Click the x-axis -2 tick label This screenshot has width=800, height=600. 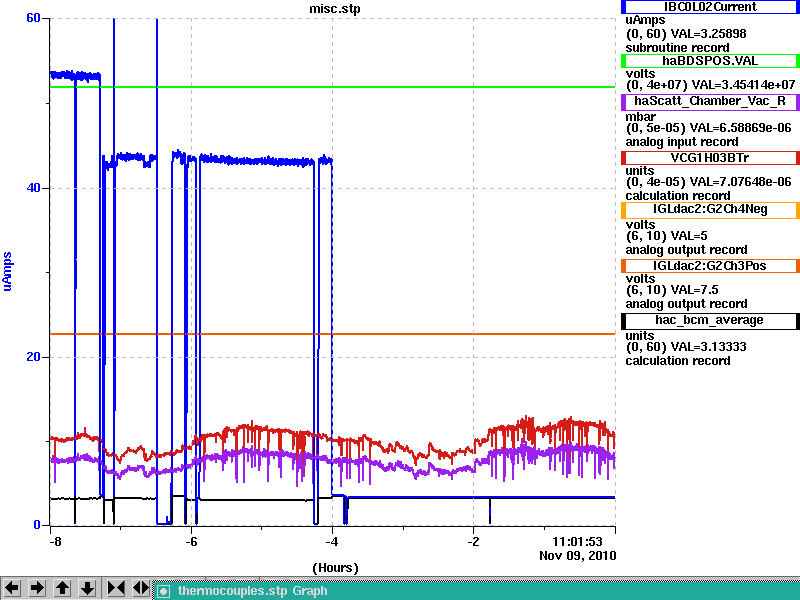tap(473, 541)
